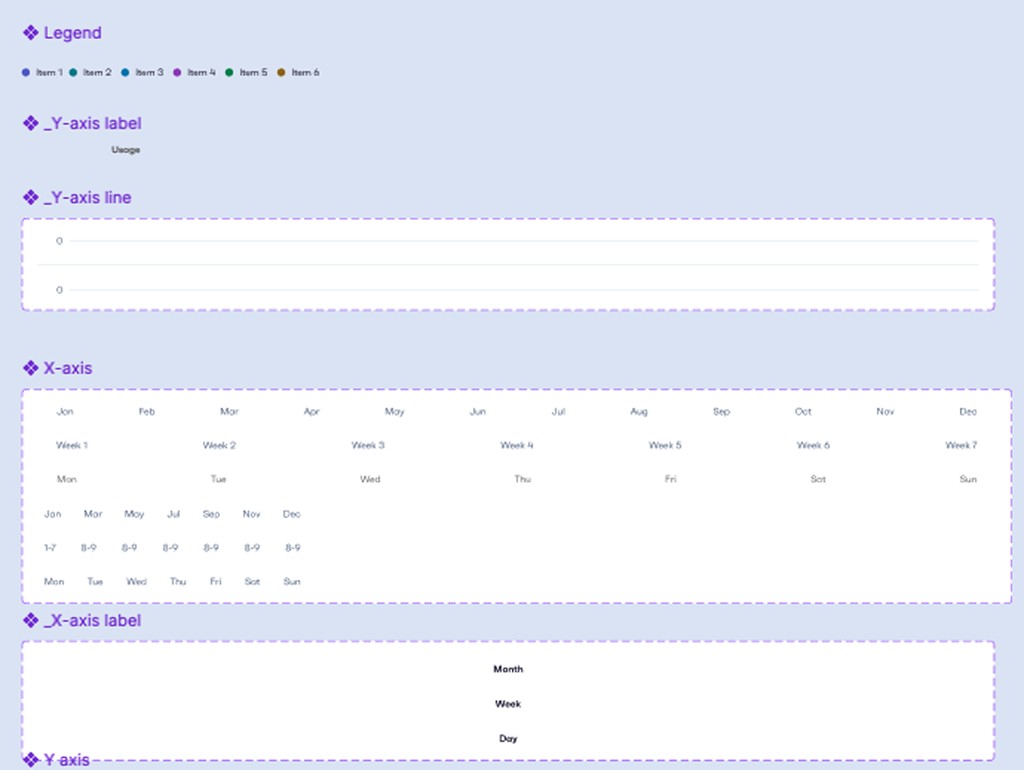Select the X-axis component title
The height and width of the screenshot is (770, 1024).
pos(68,368)
